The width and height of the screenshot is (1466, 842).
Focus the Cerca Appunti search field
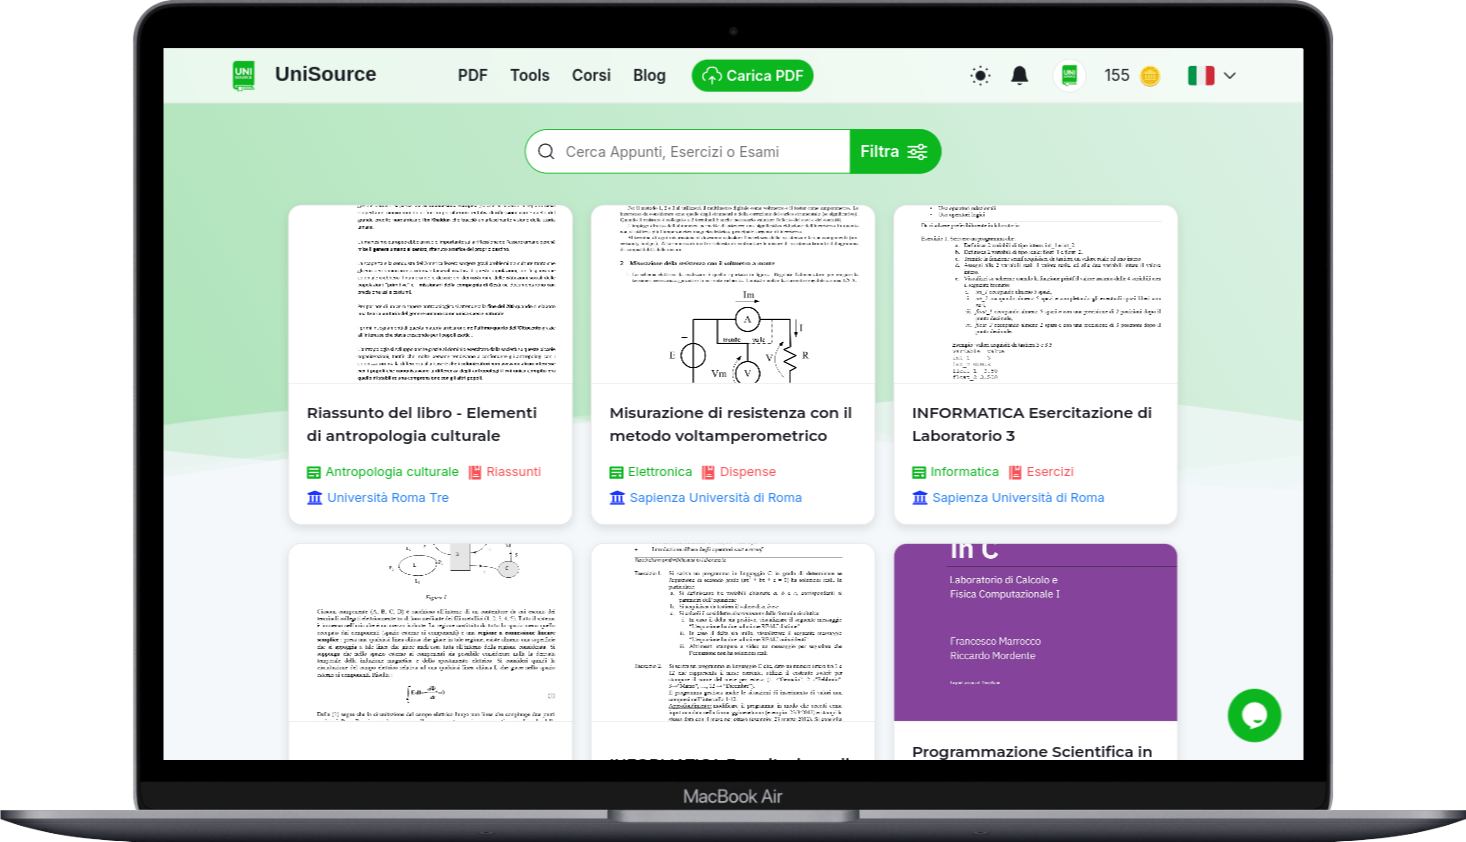coord(688,152)
